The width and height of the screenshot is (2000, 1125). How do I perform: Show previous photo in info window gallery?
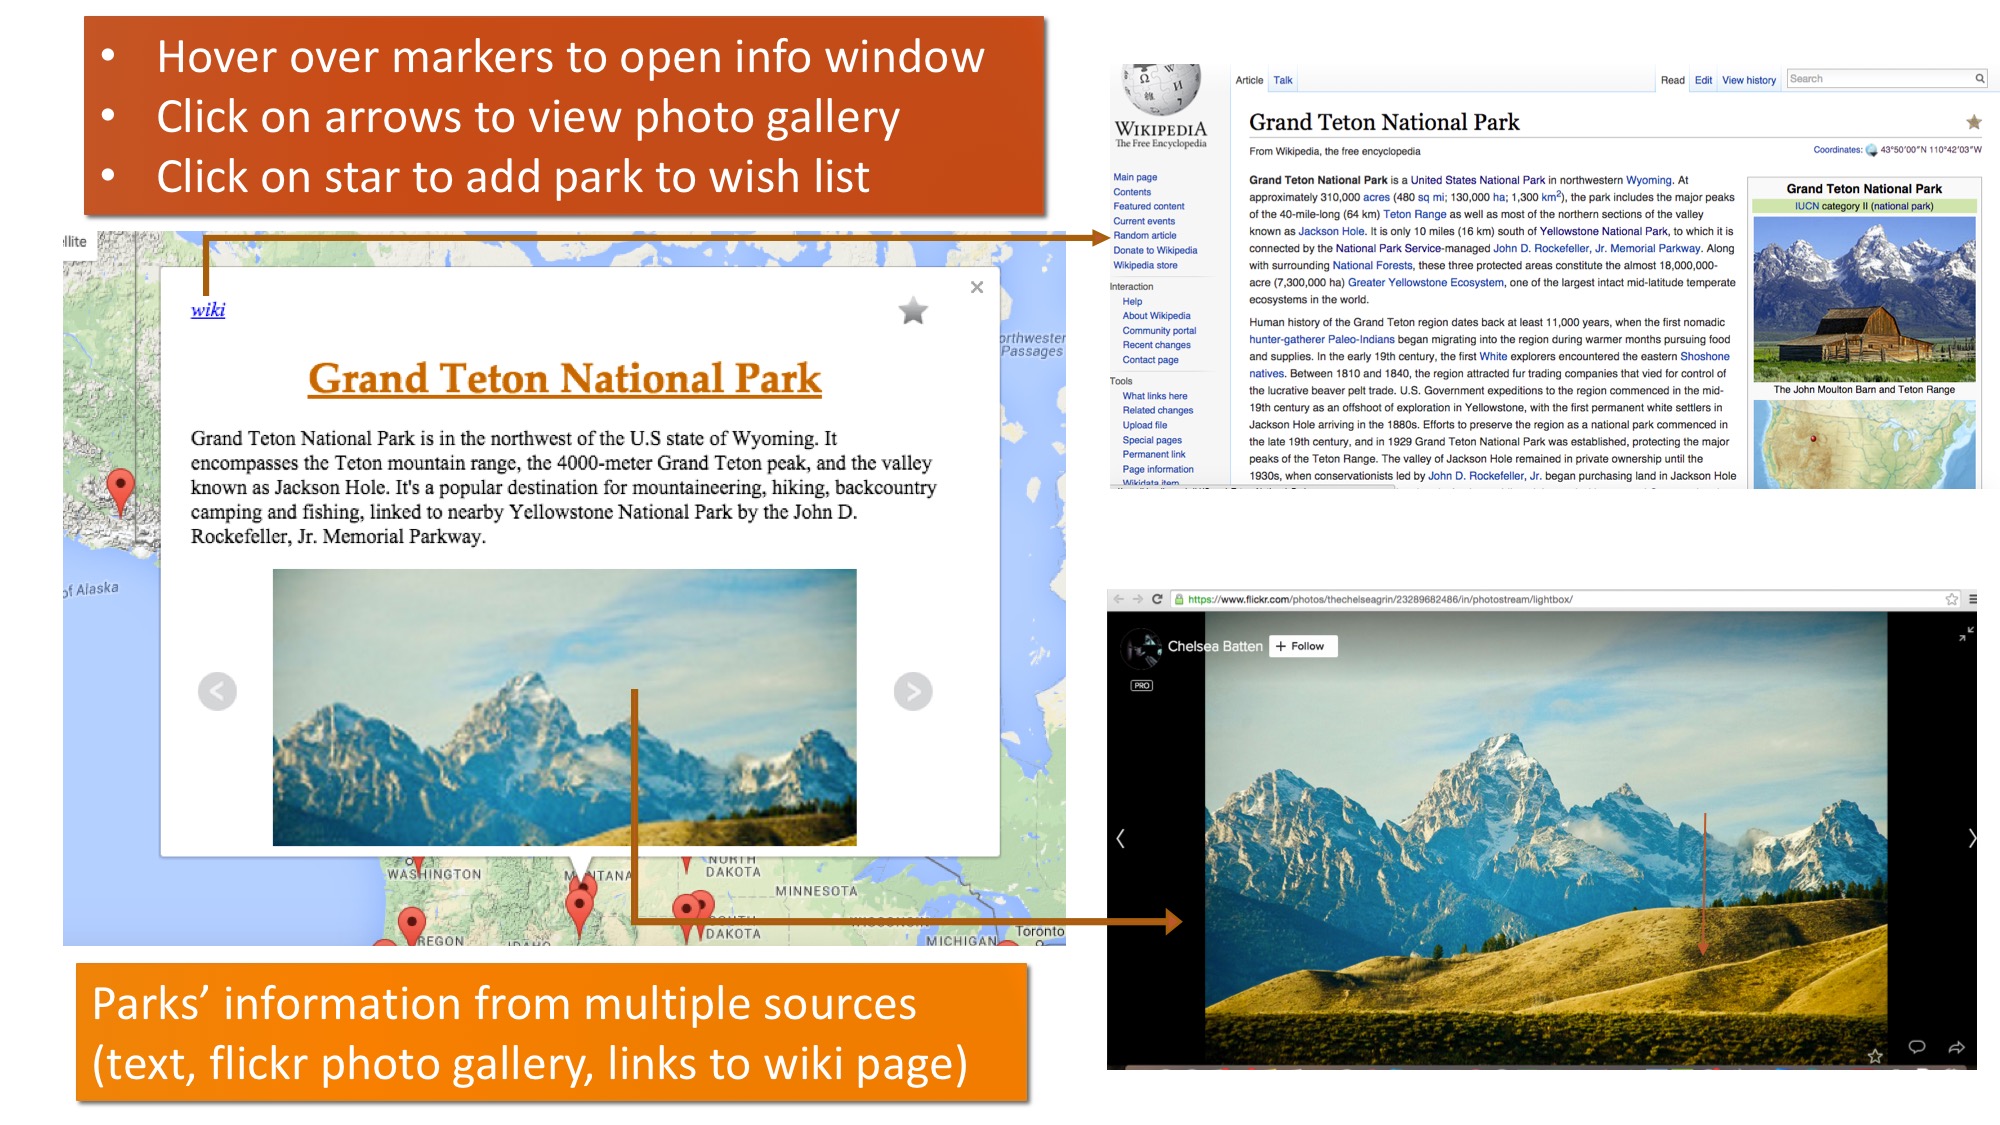point(217,691)
